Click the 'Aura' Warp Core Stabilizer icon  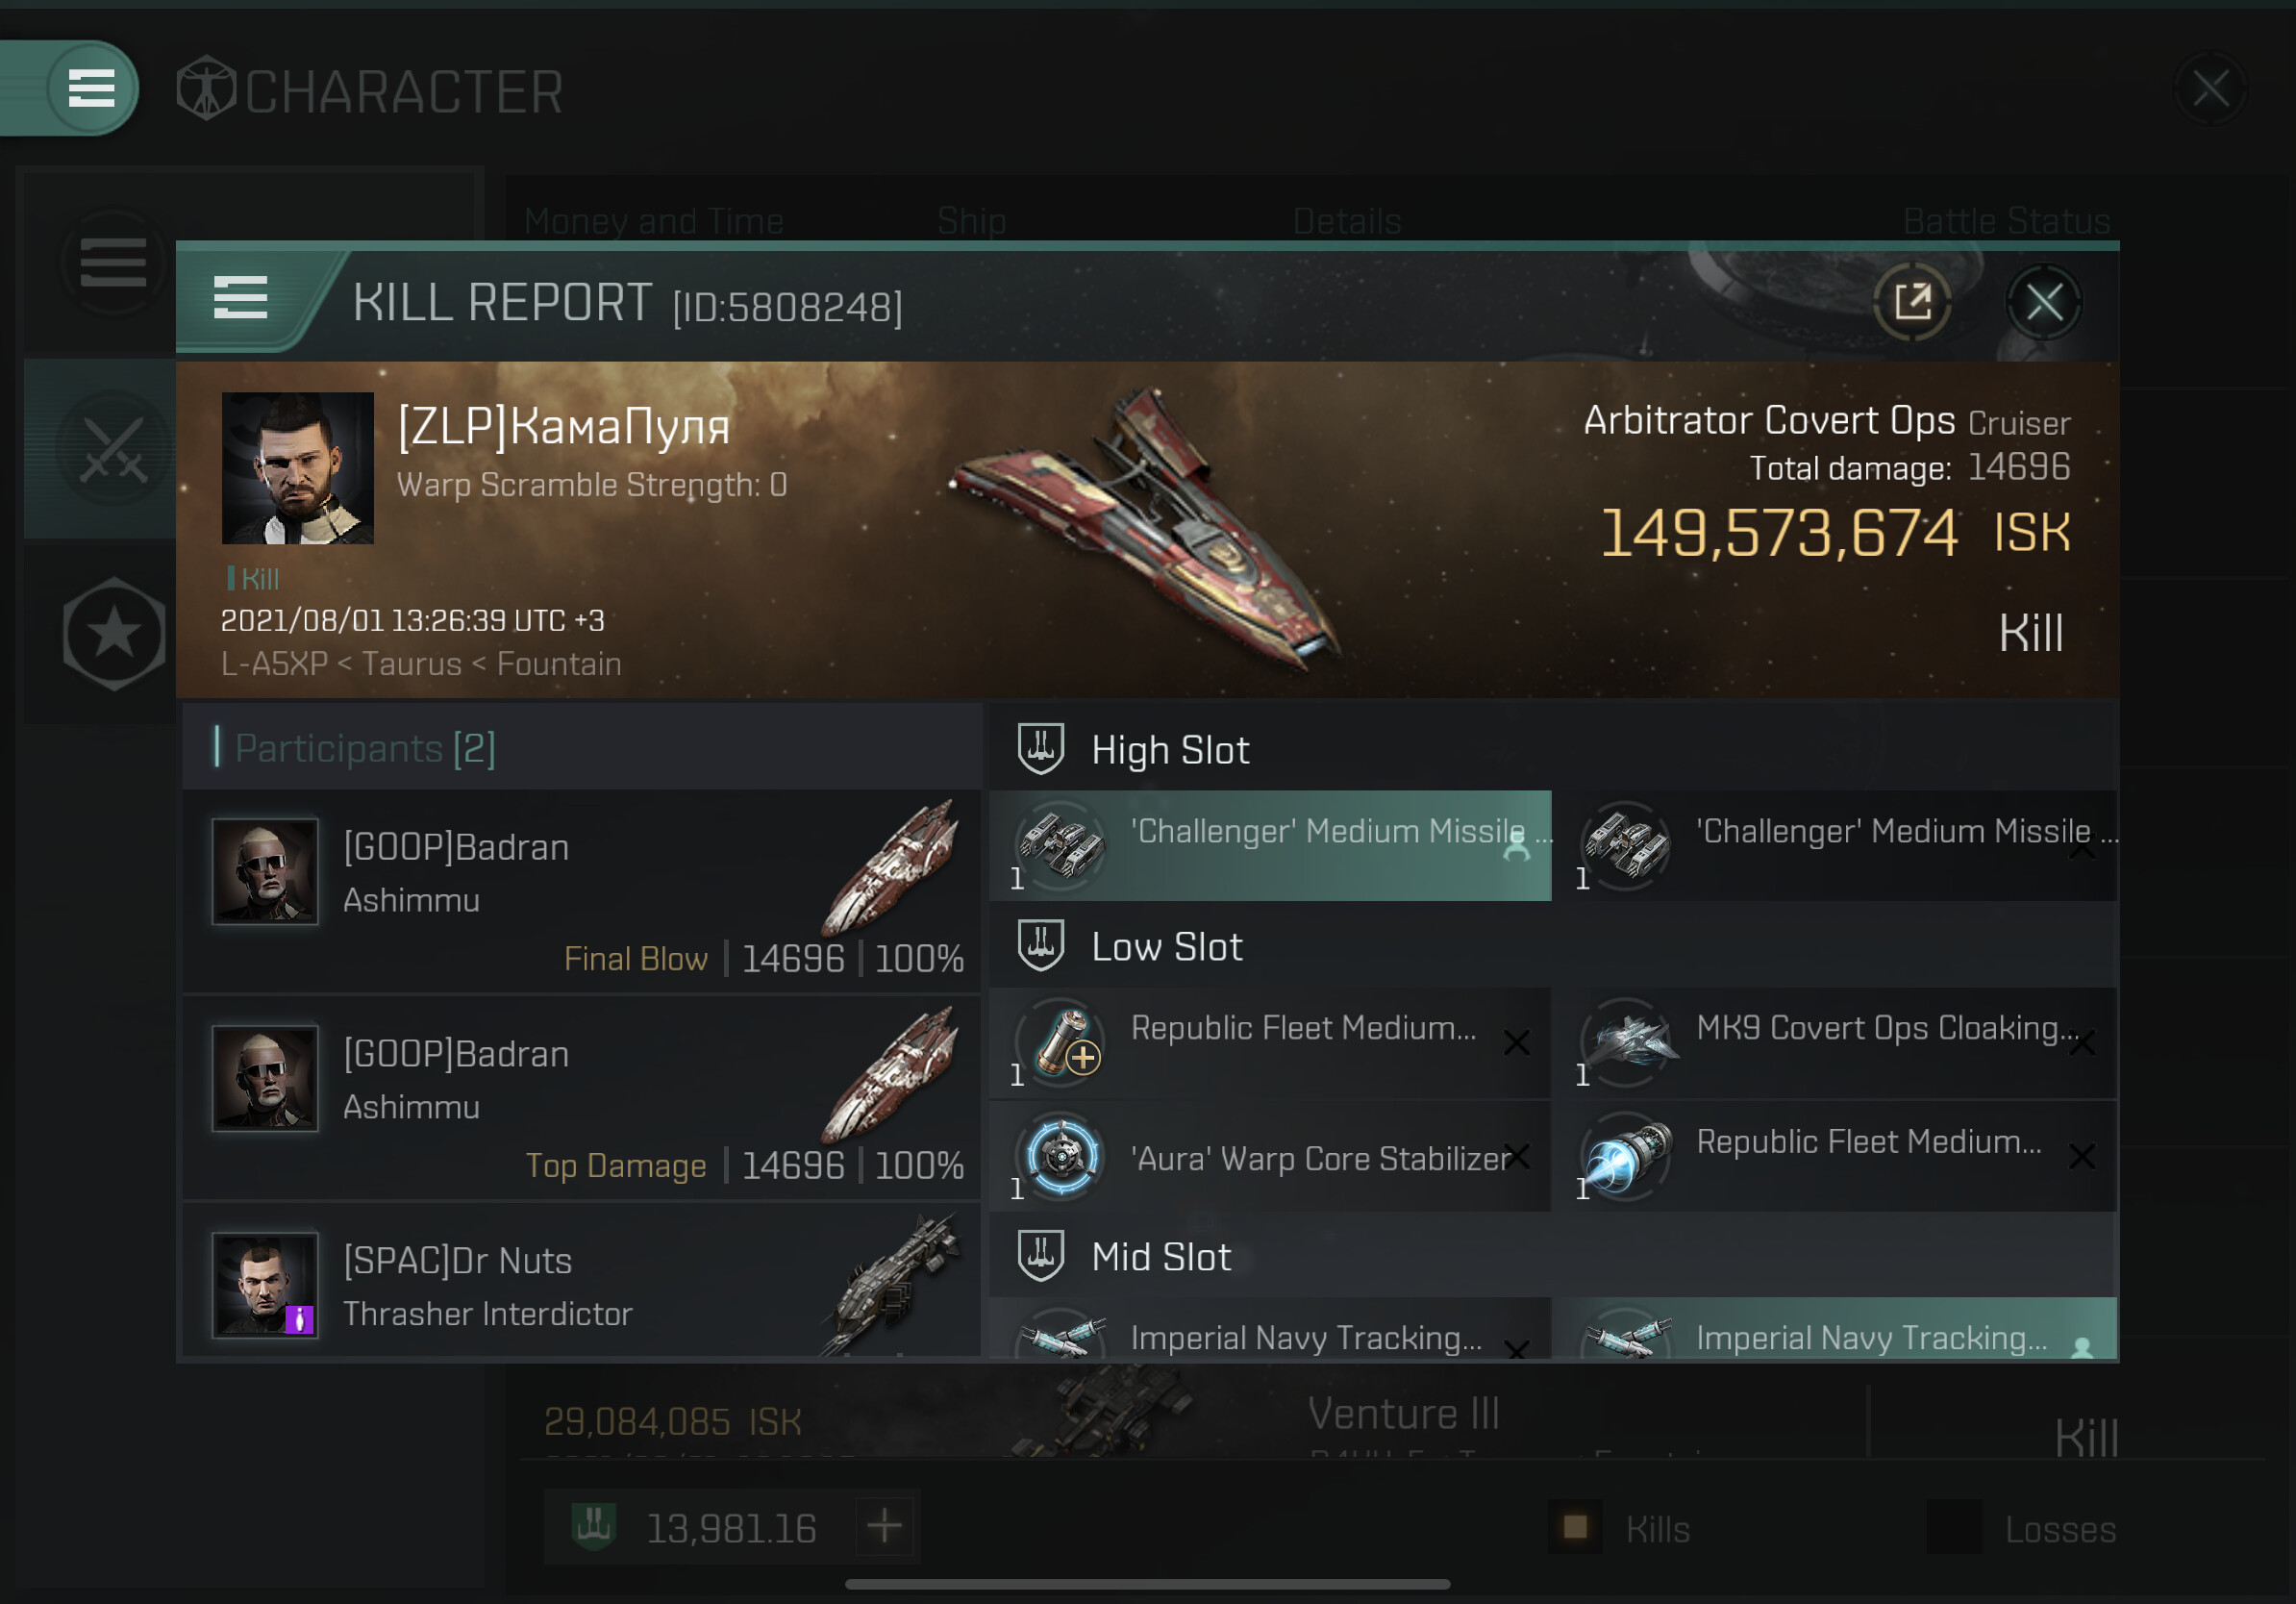pos(1061,1156)
